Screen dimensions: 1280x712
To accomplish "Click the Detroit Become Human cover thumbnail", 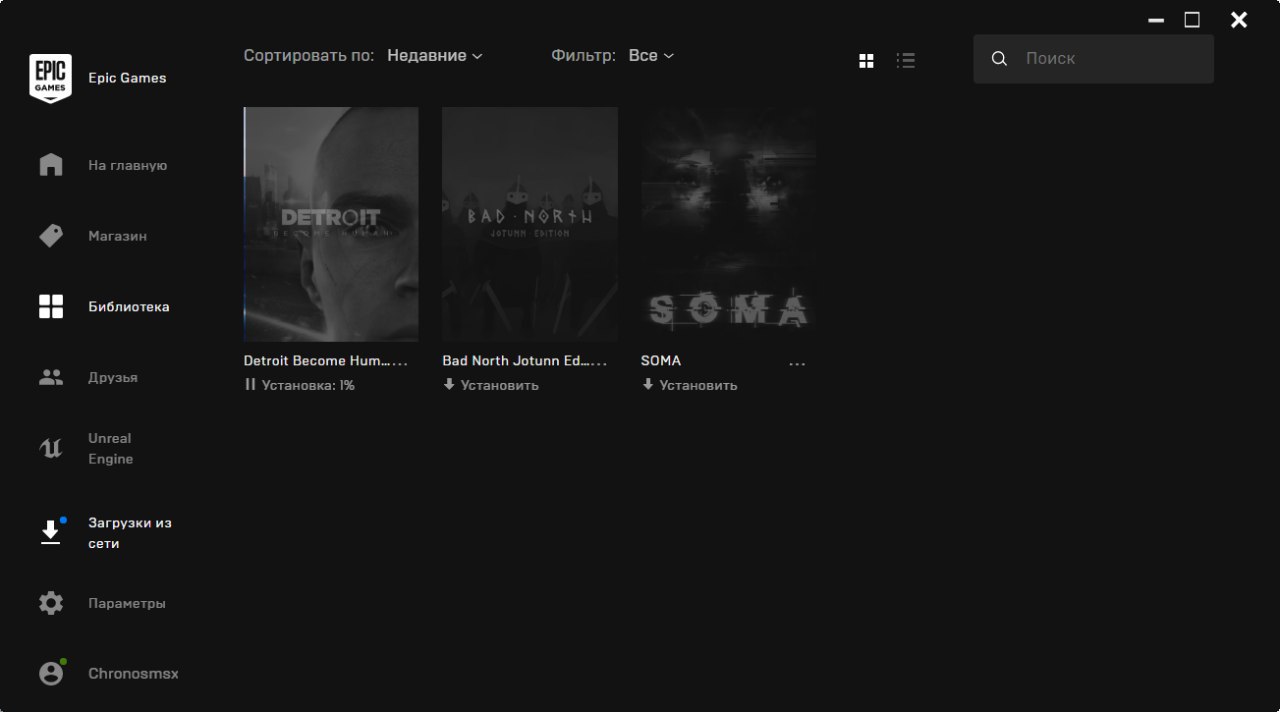I will (331, 225).
